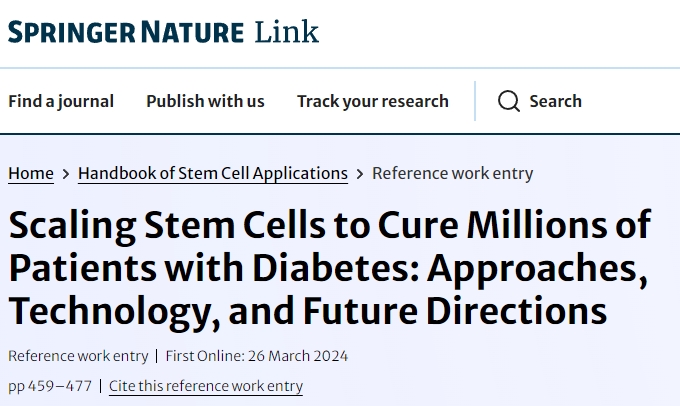
Task: Click the 'First Online: 26 March 2024' date
Action: [257, 356]
